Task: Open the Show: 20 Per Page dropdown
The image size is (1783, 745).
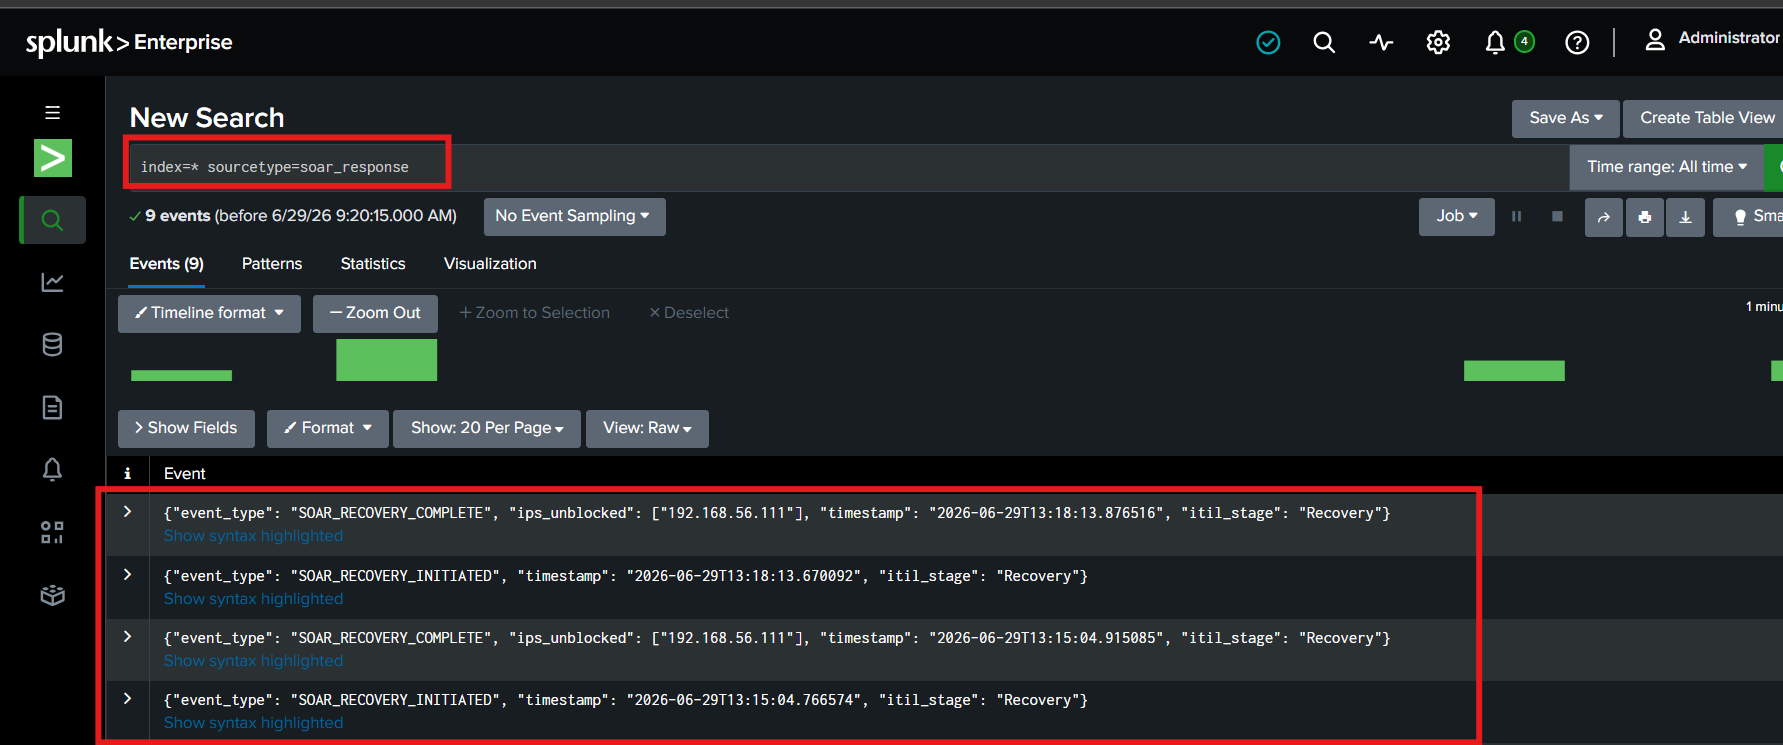Action: coord(487,428)
